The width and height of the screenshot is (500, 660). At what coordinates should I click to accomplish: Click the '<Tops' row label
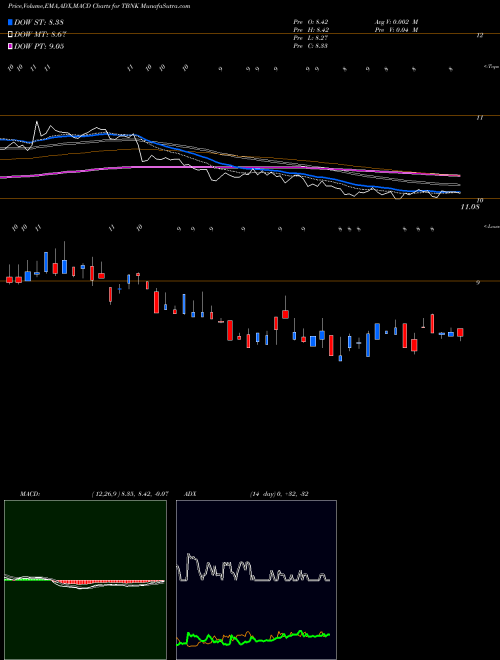tap(491, 67)
